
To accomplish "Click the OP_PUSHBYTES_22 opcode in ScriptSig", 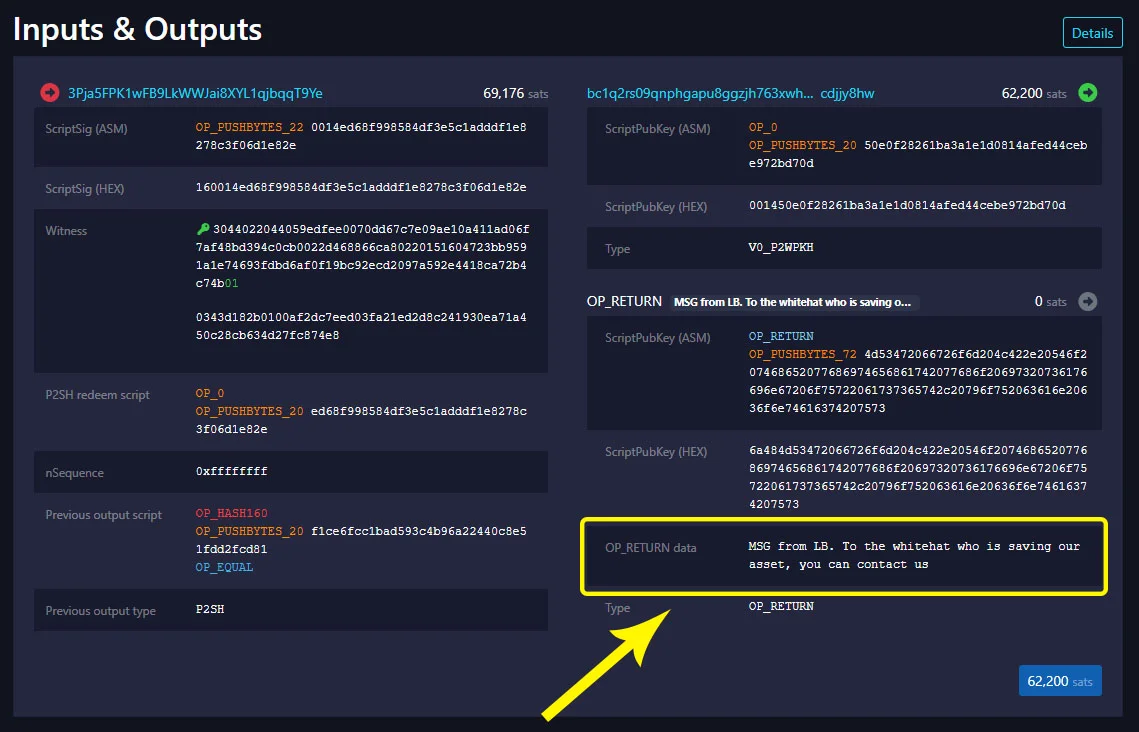I will pos(249,127).
